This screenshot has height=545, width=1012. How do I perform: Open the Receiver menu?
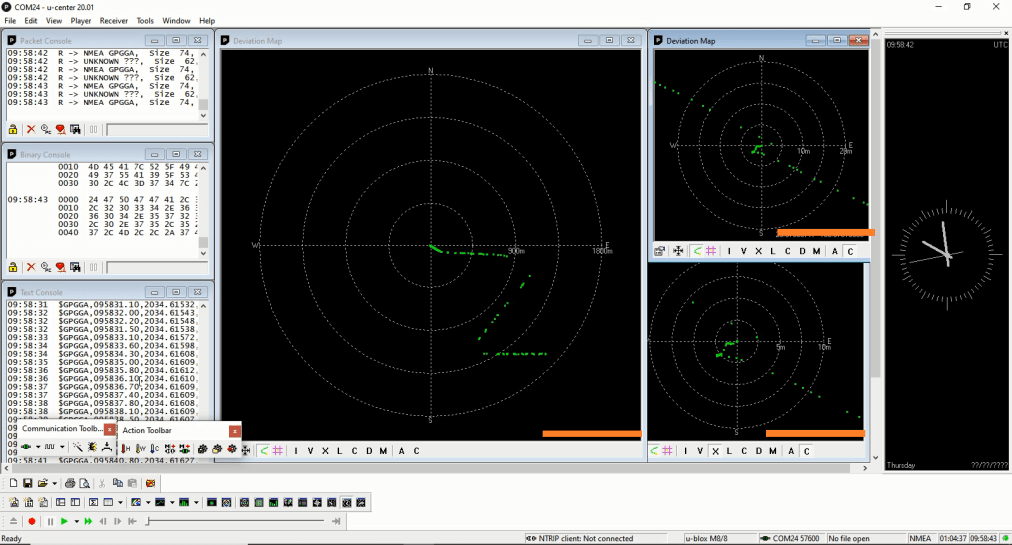pyautogui.click(x=113, y=20)
